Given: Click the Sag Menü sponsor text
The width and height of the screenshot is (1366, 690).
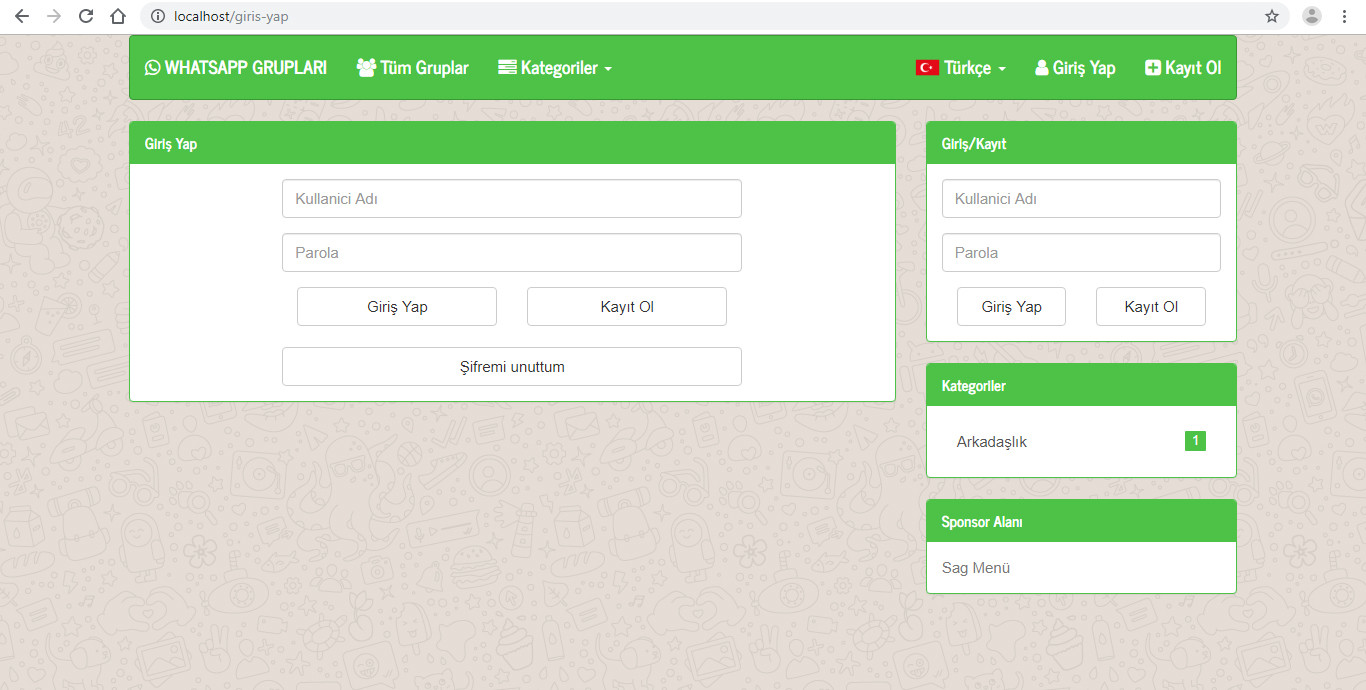Looking at the screenshot, I should point(976,568).
